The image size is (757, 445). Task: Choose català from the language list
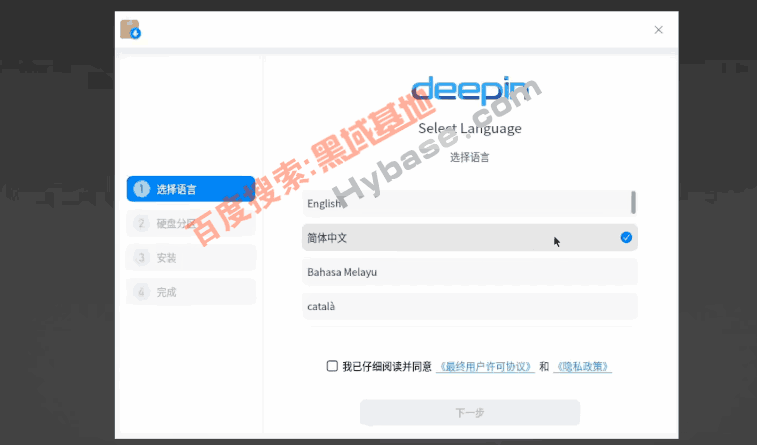470,306
